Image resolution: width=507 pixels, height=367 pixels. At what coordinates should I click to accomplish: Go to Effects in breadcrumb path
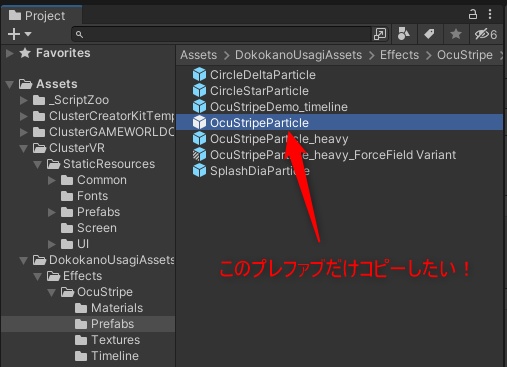pos(399,55)
